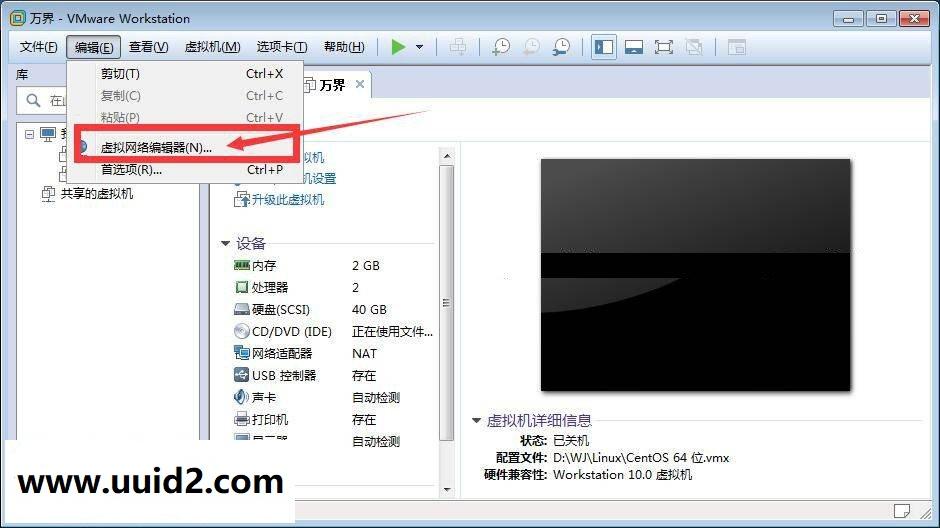The image size is (940, 528).
Task: Click the 处理器 device row label
Action: 270,287
